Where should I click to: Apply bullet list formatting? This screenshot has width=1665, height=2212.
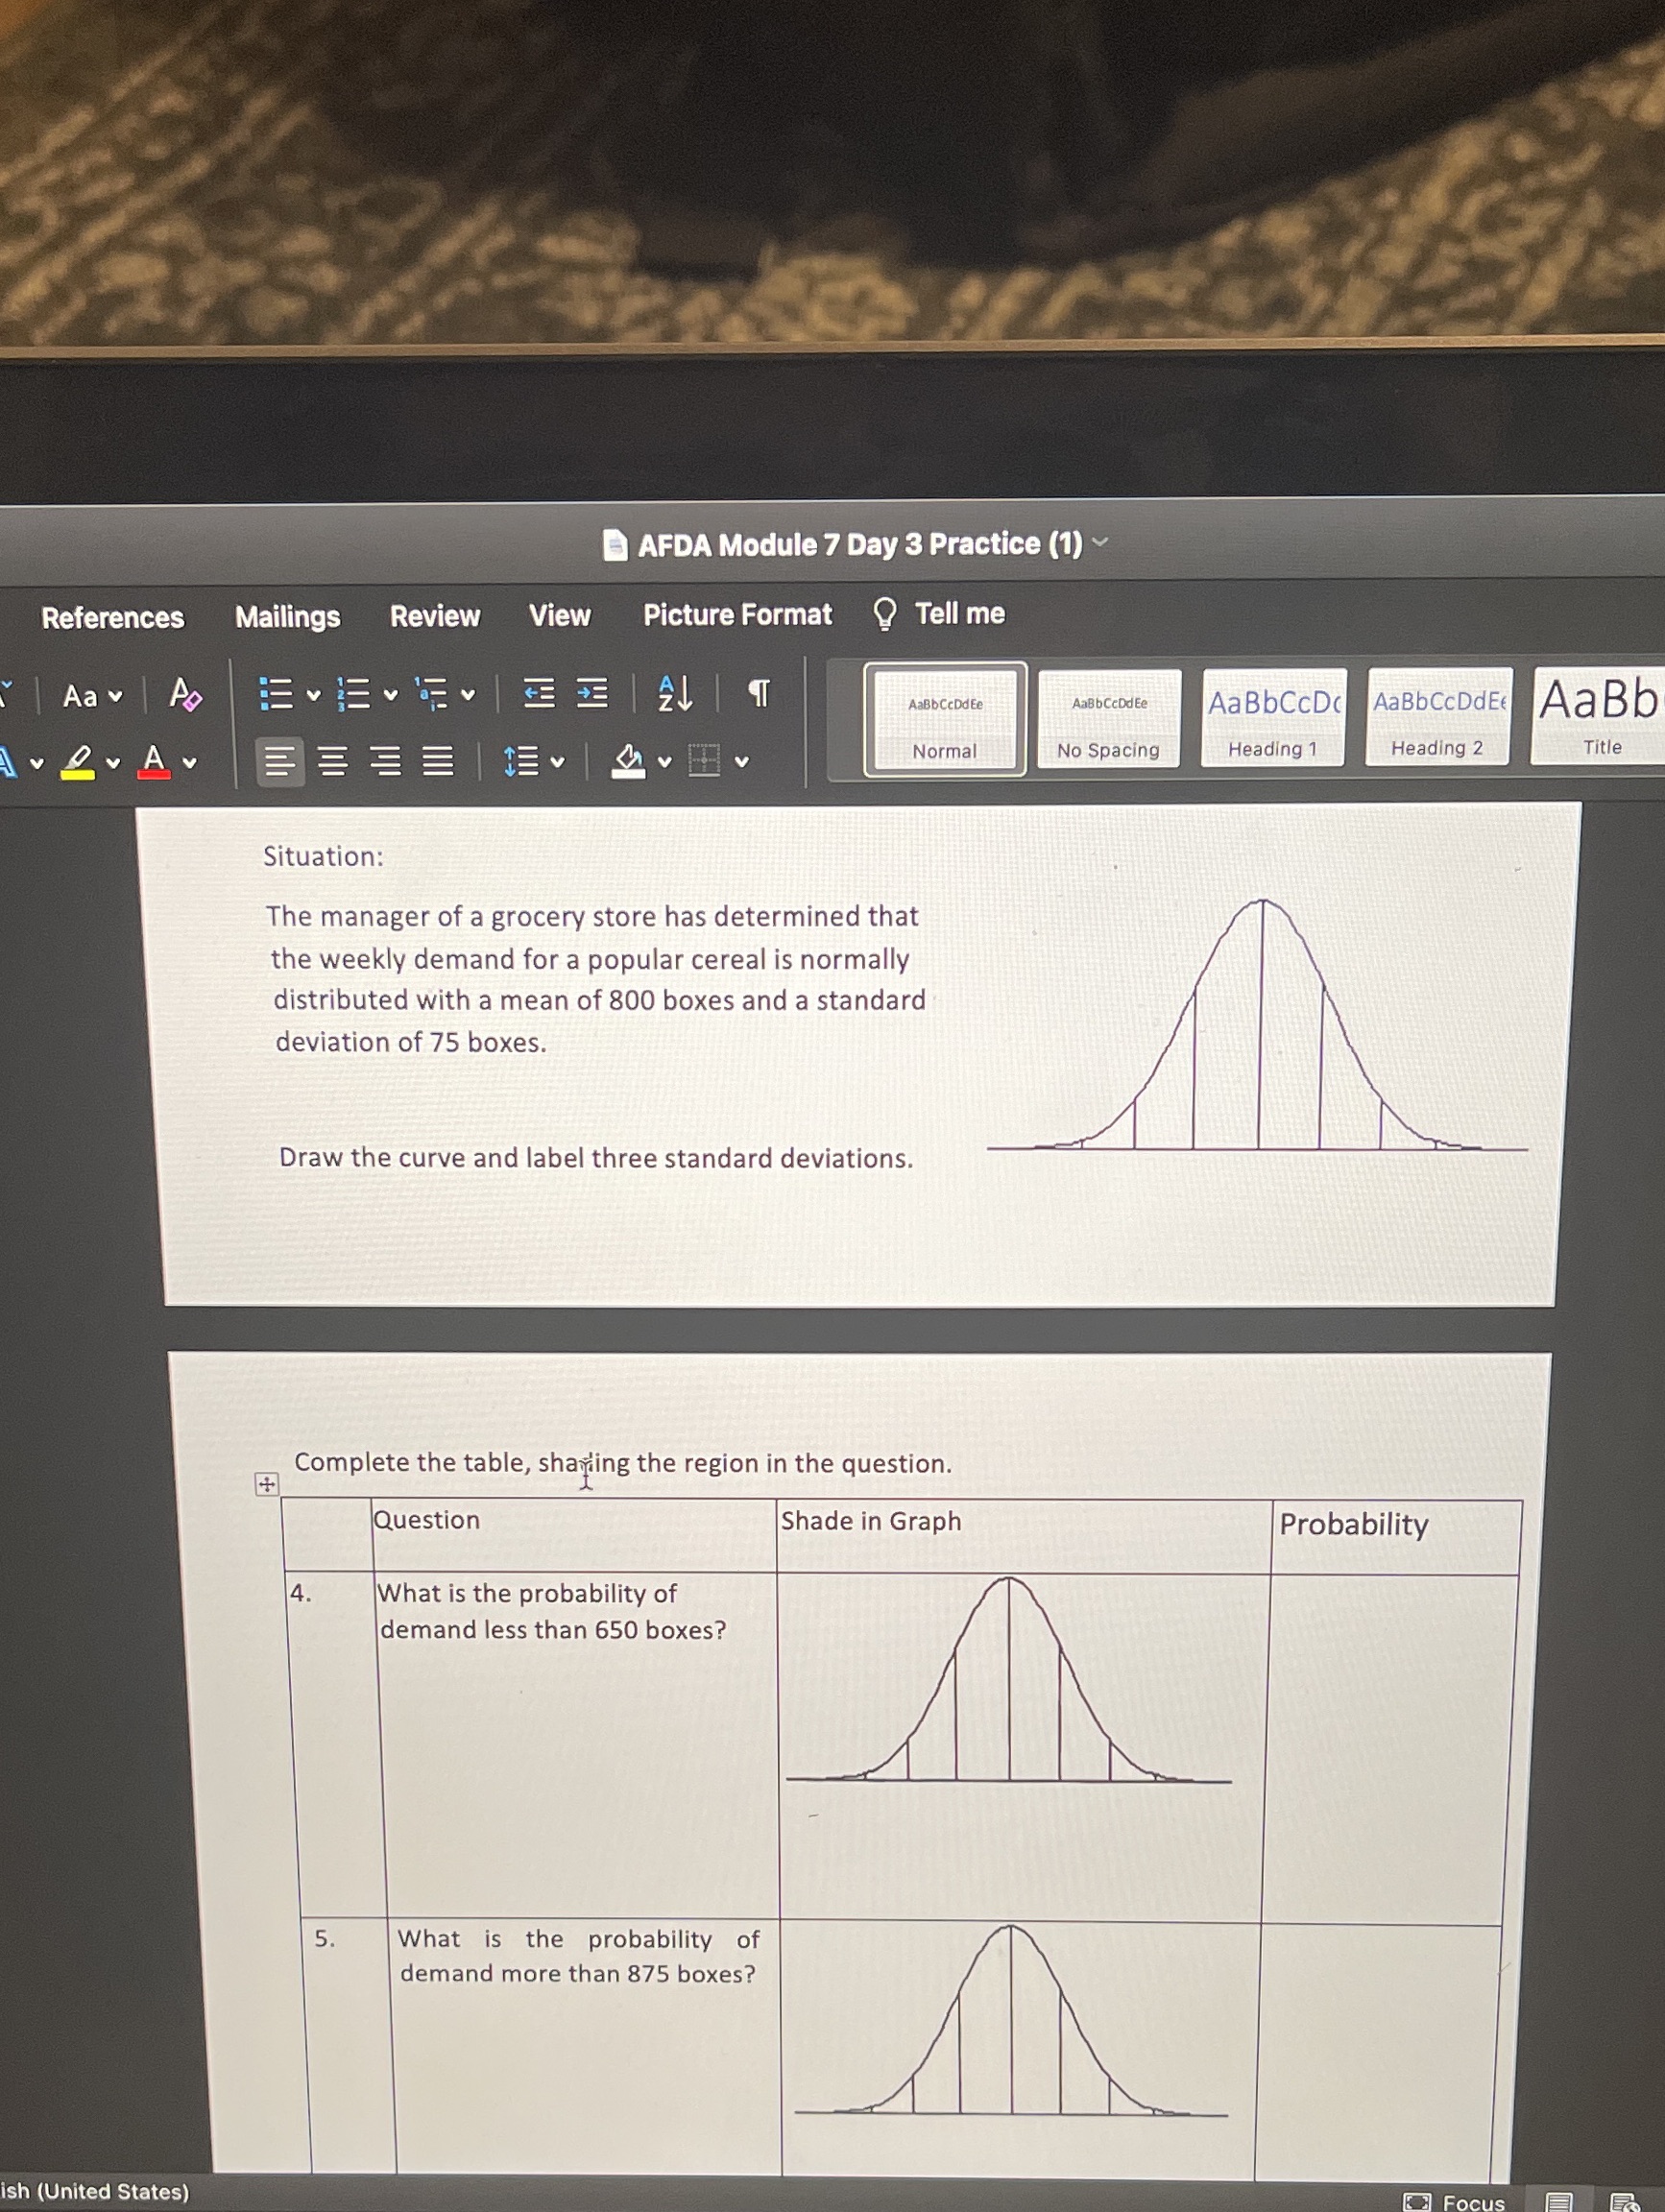coord(276,694)
